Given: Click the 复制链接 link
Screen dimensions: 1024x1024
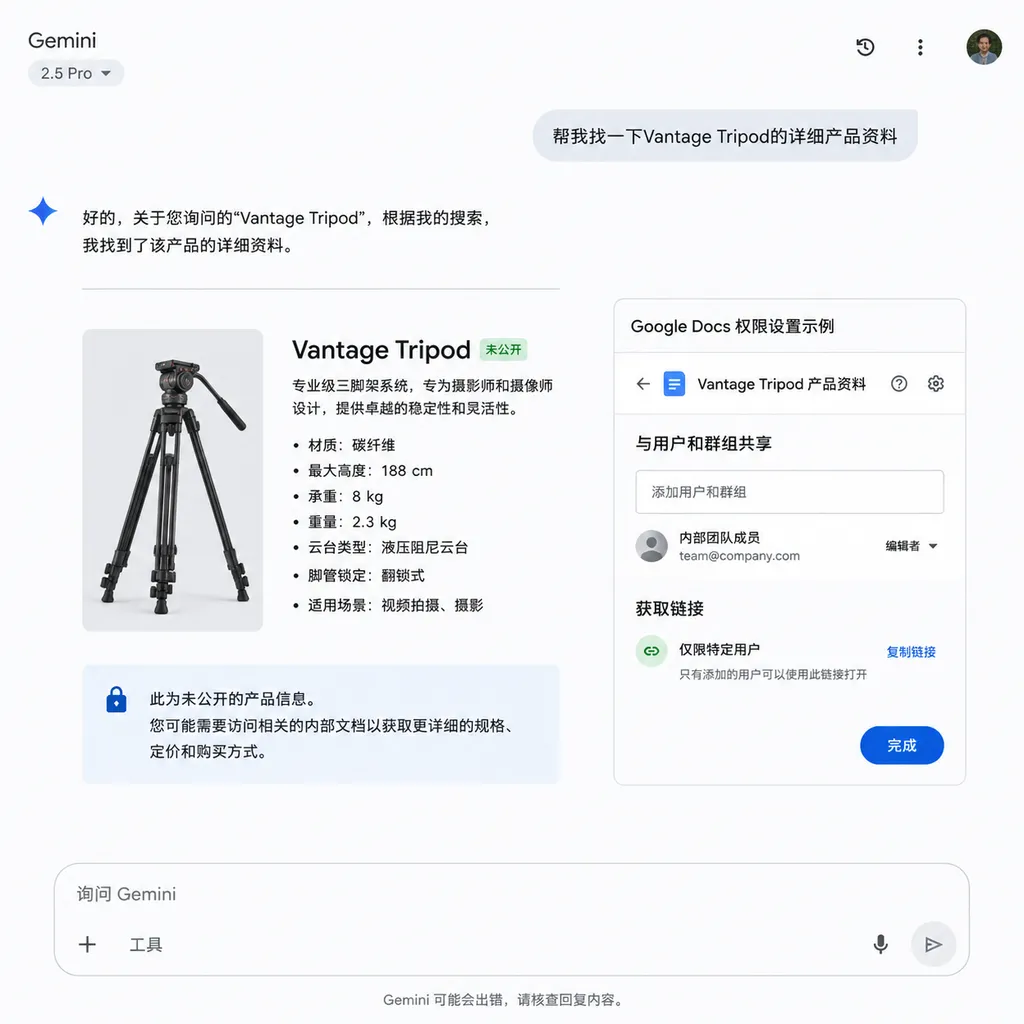Looking at the screenshot, I should 911,652.
